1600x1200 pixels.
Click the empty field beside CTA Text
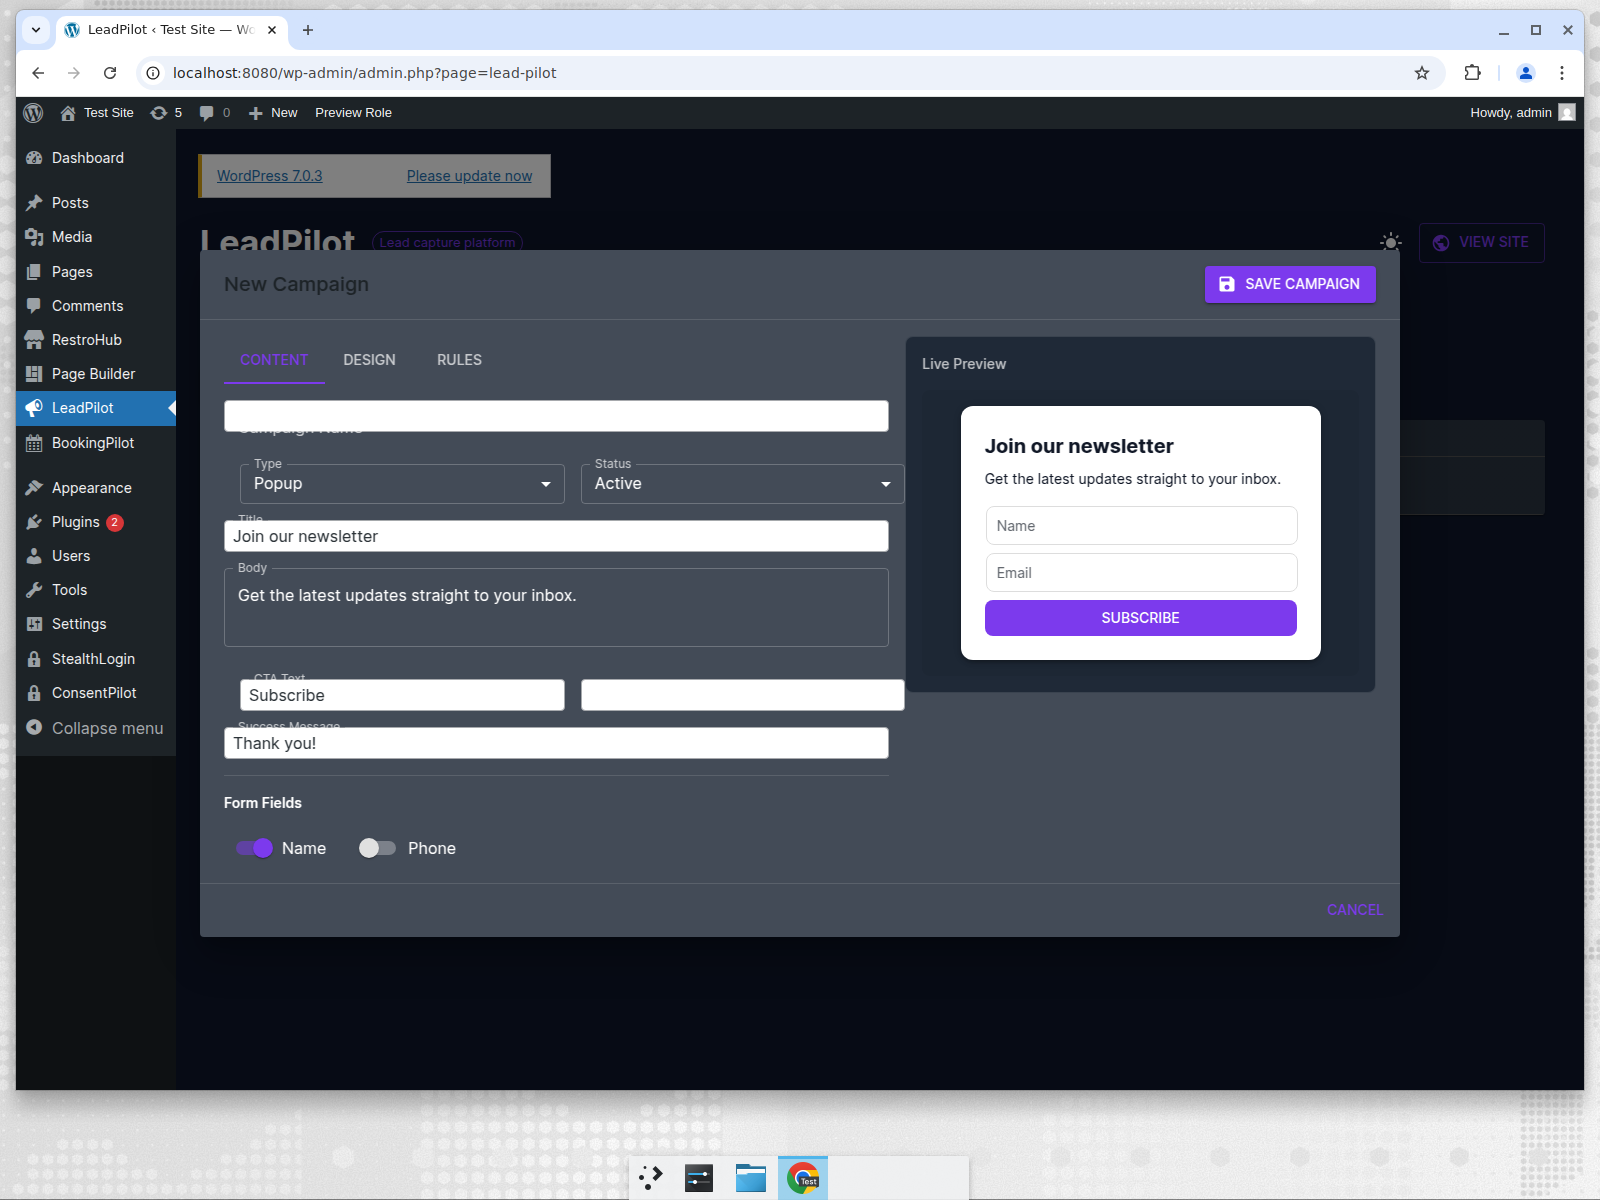point(743,695)
